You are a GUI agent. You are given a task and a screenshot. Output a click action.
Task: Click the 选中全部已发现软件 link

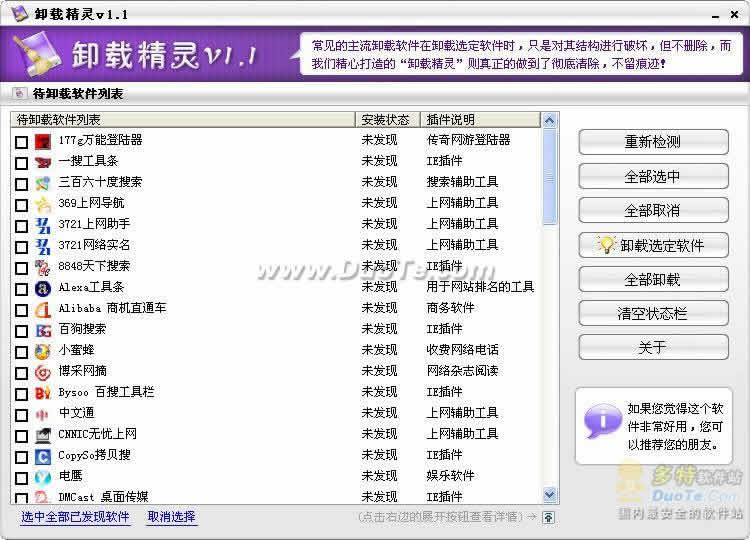pyautogui.click(x=75, y=517)
